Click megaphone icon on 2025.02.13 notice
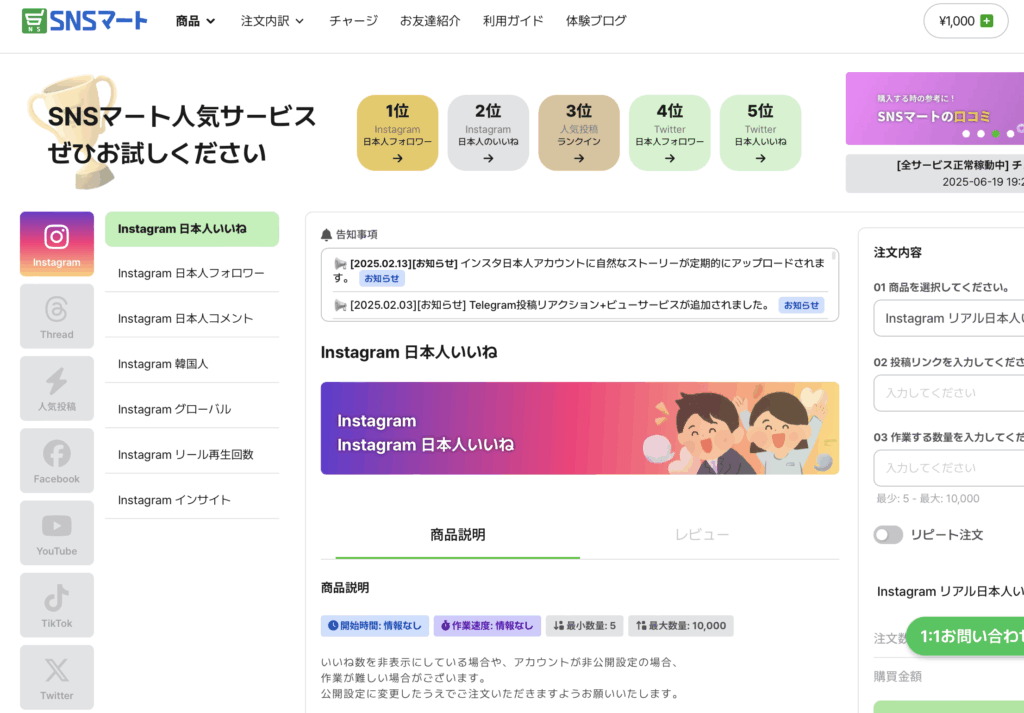Screen dimensions: 1024x713 click(x=340, y=263)
